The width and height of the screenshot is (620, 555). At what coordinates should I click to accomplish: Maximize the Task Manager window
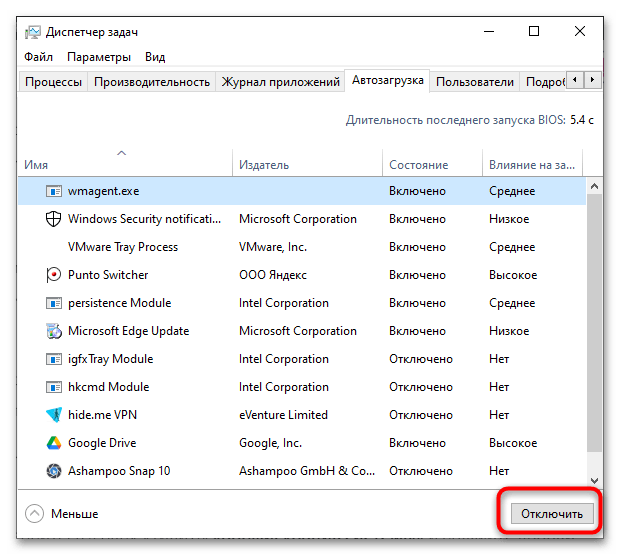(x=534, y=32)
